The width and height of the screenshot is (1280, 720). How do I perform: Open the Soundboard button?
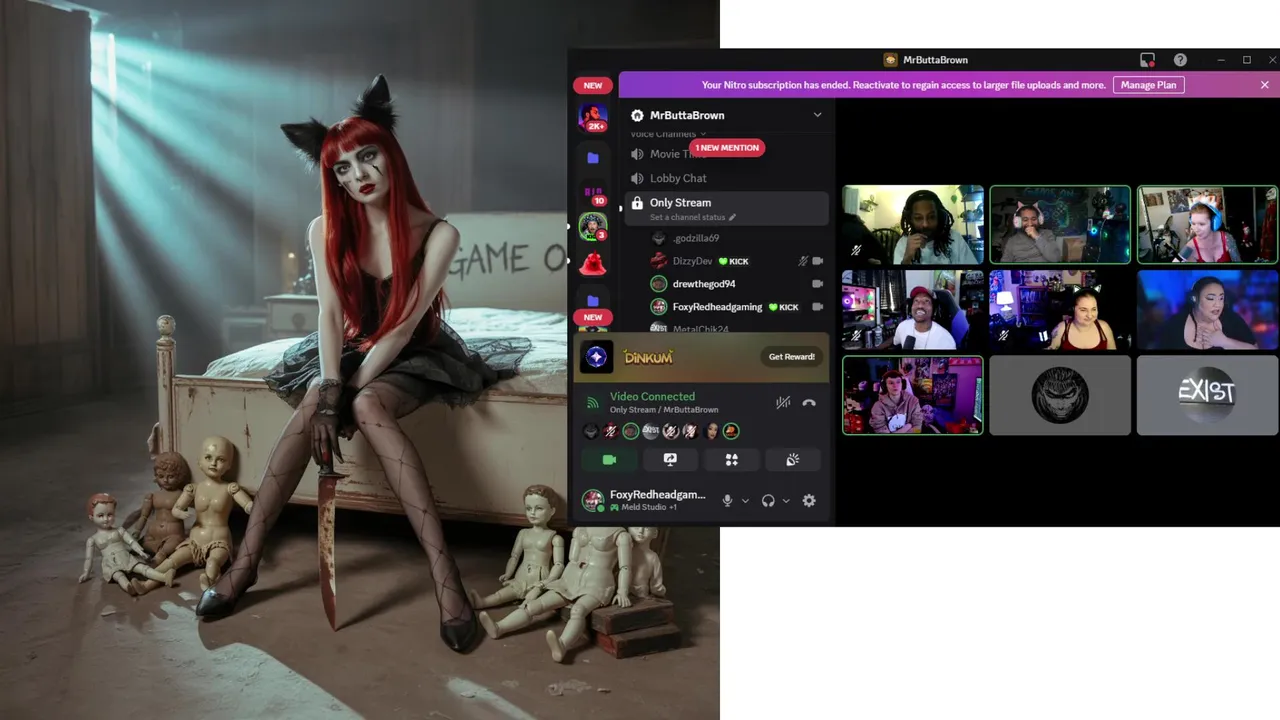point(792,459)
